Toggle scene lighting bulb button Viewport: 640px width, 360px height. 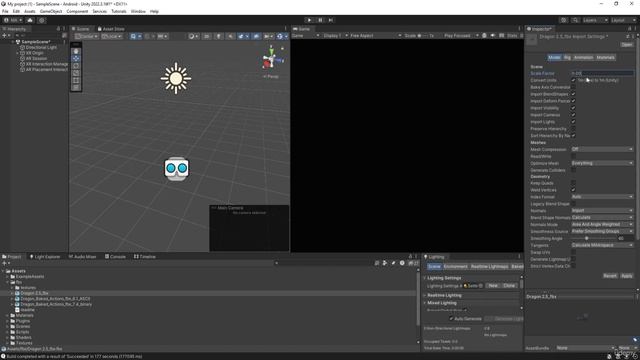(219, 36)
